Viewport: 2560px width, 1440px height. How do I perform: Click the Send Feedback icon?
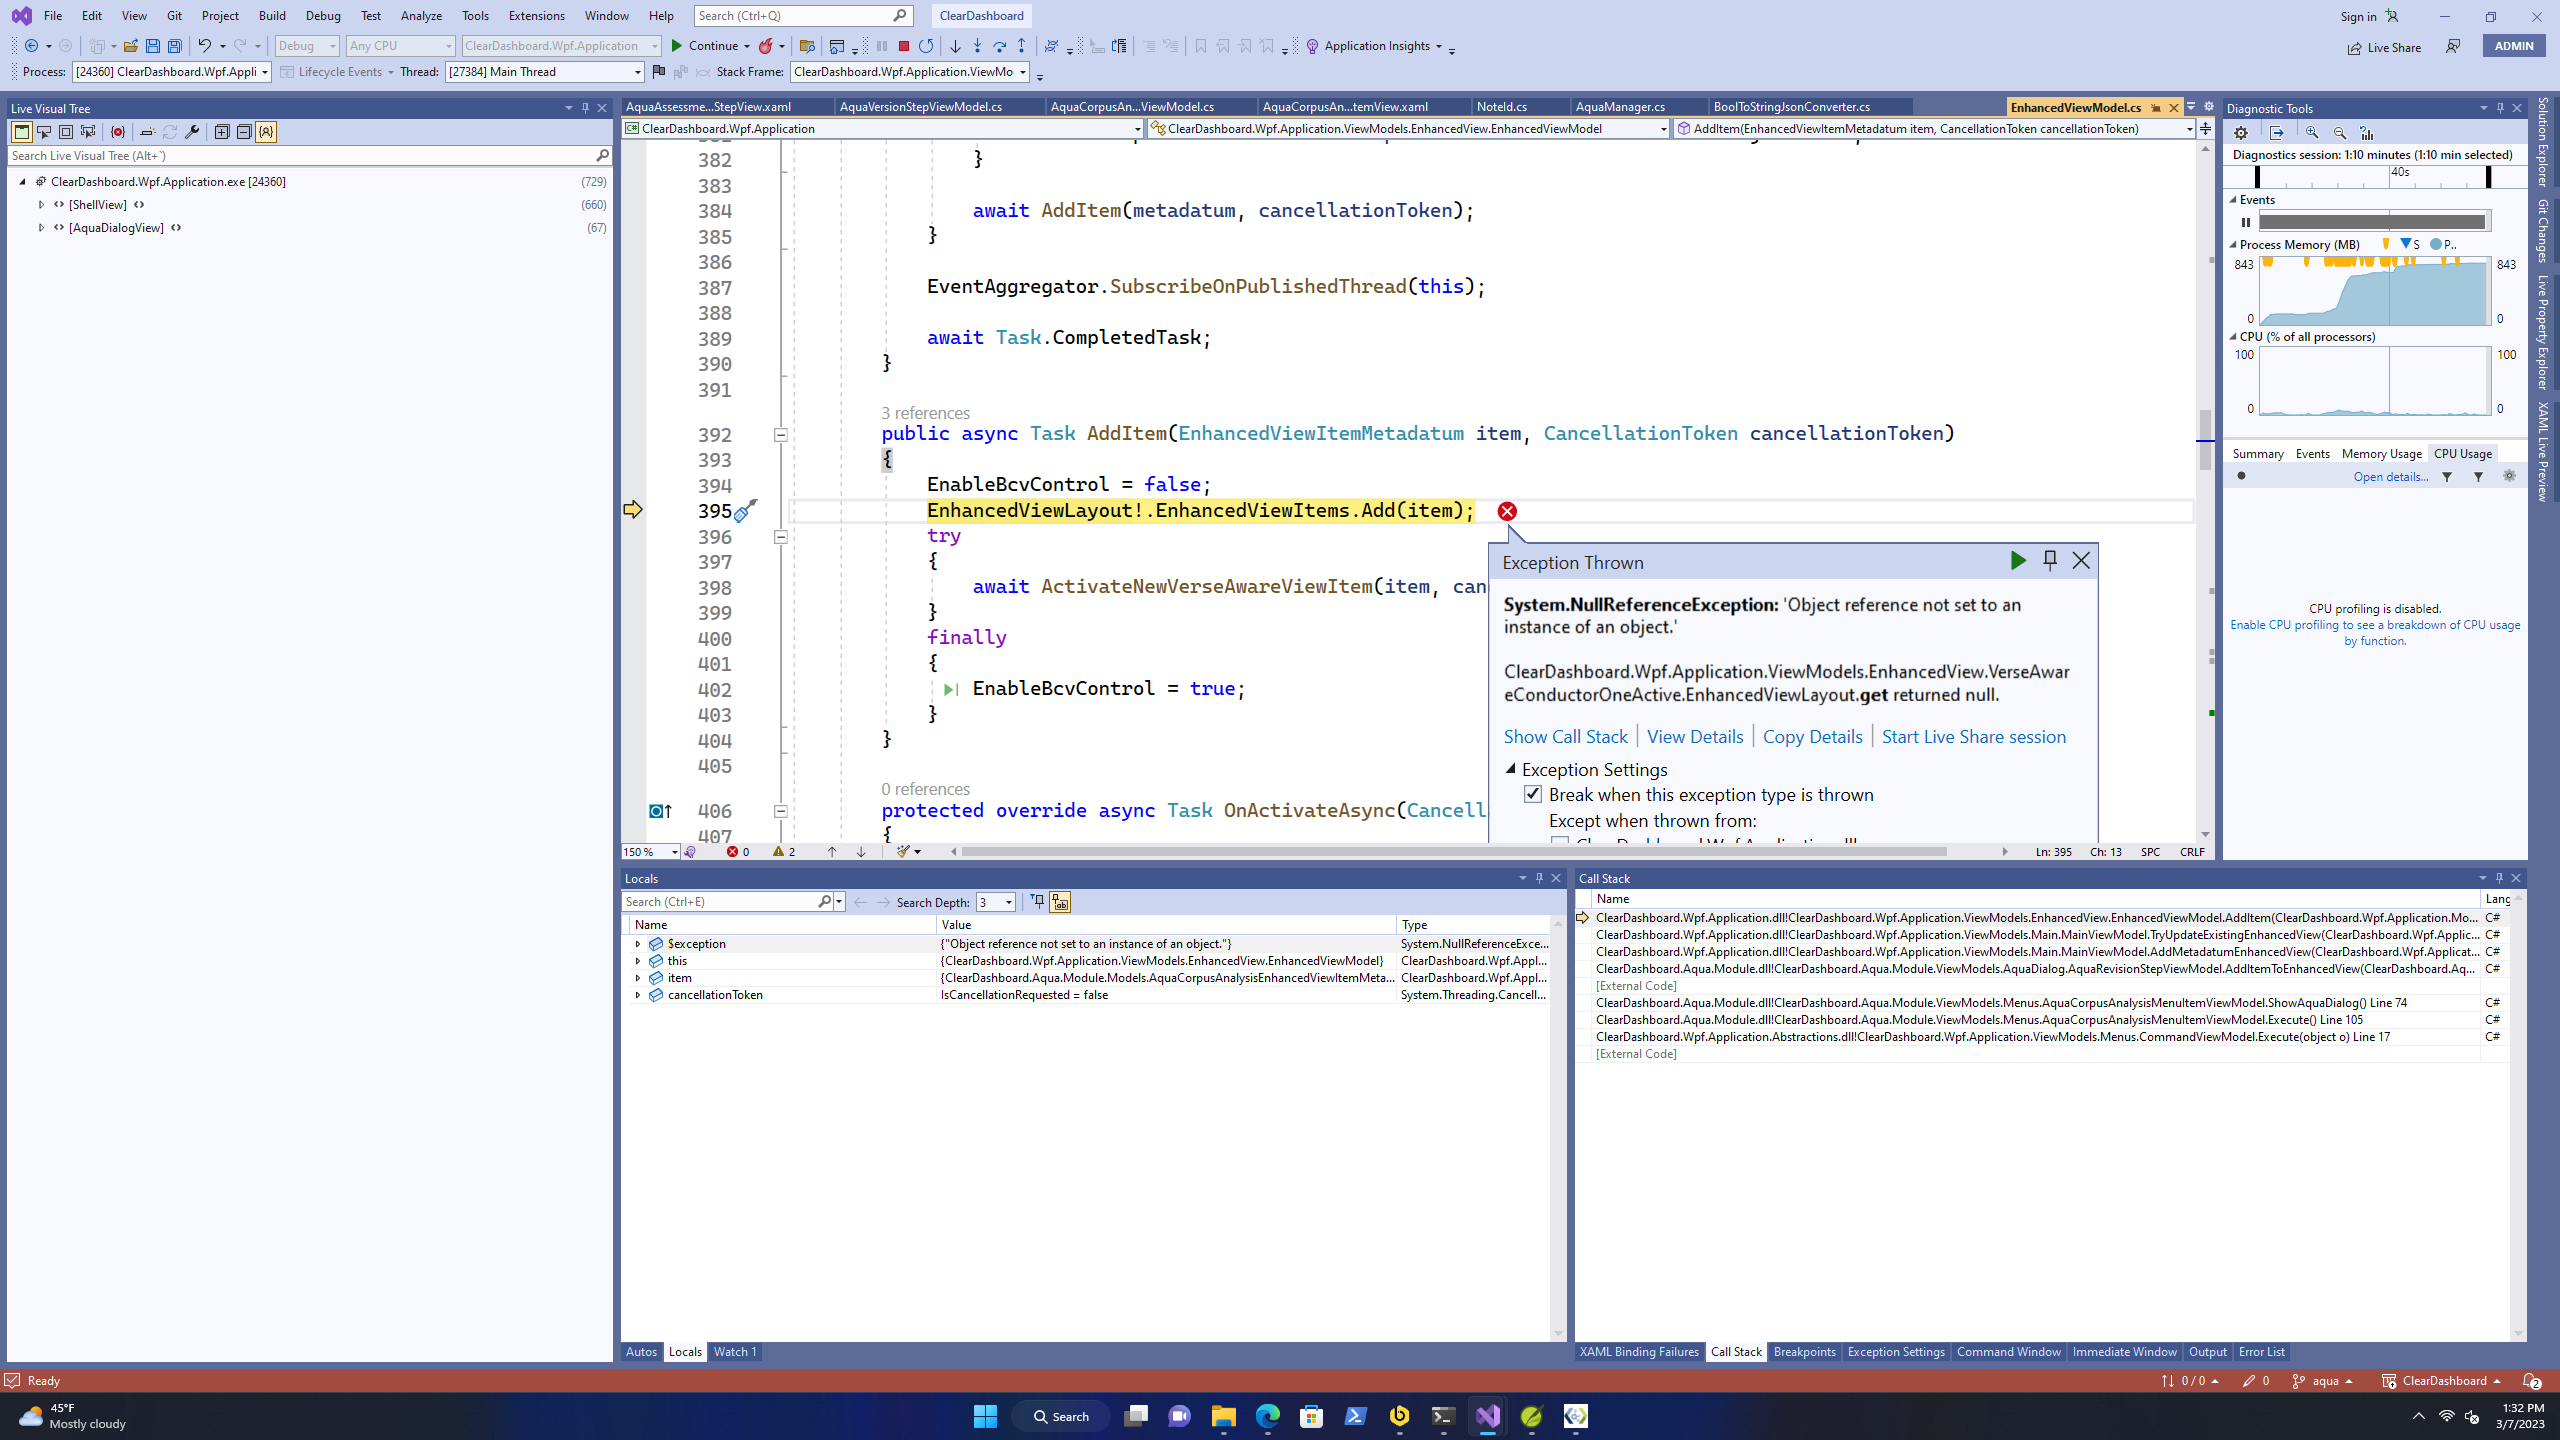pos(2453,47)
